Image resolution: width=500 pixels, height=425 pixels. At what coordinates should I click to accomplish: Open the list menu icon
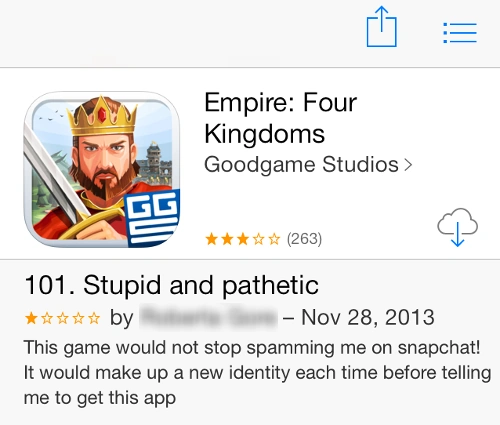click(460, 33)
